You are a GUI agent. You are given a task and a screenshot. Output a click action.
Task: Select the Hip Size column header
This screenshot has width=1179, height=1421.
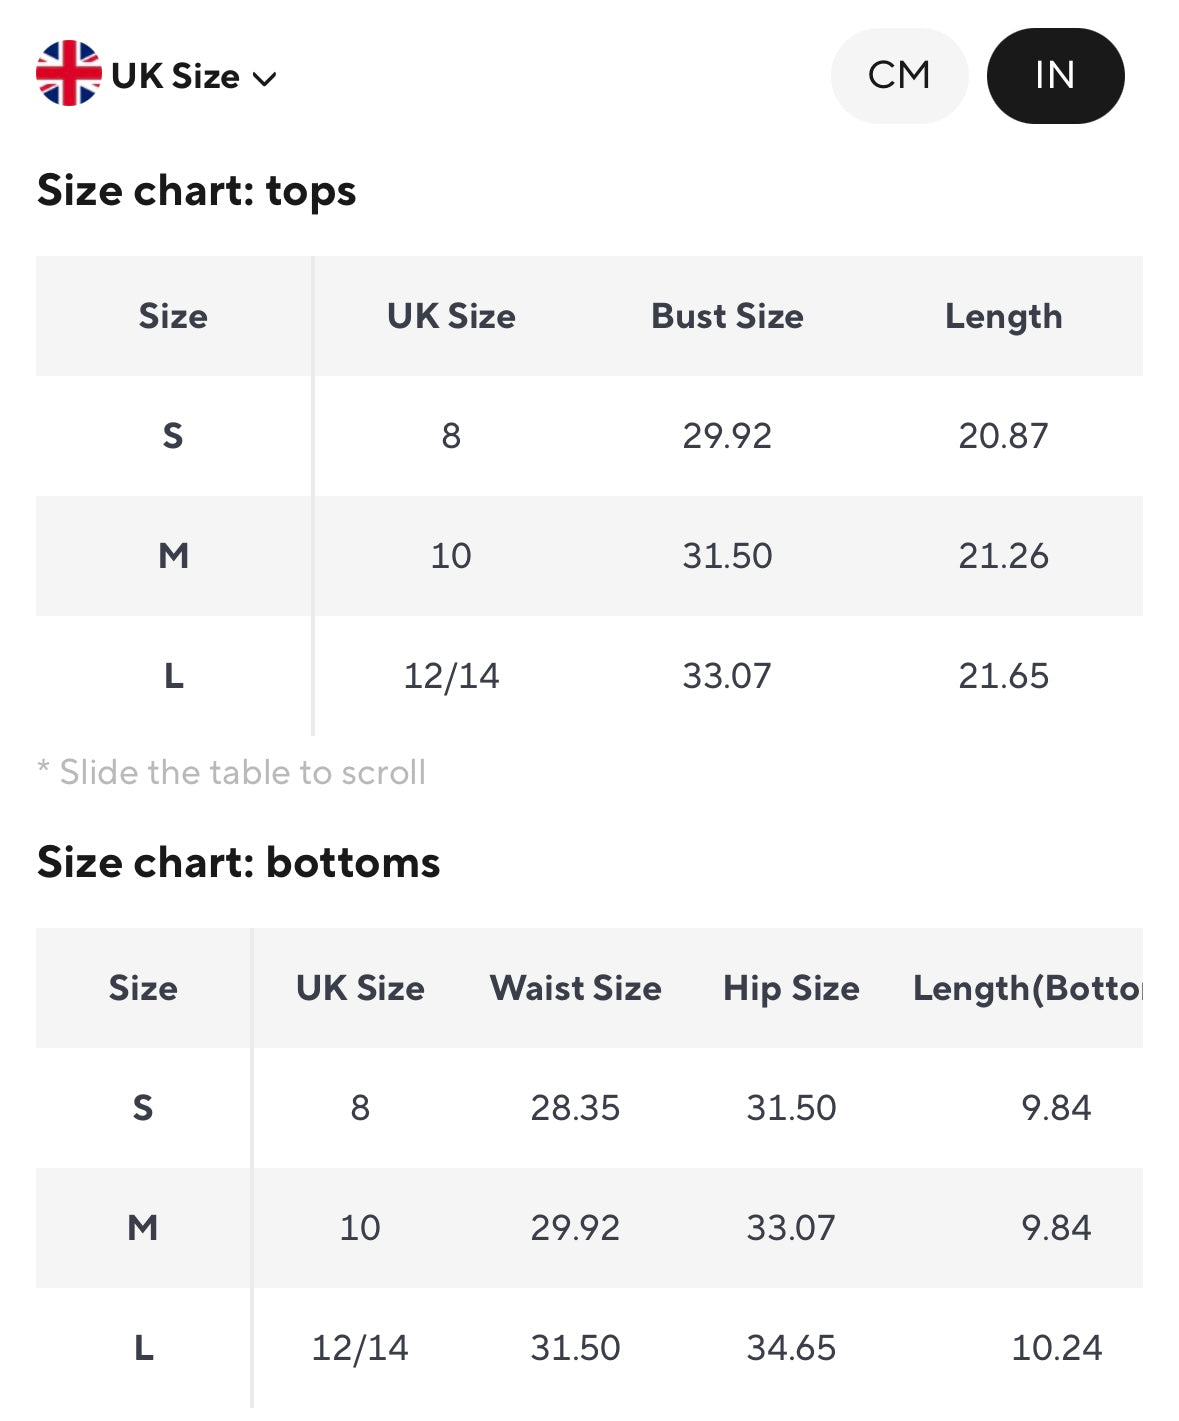pyautogui.click(x=791, y=989)
